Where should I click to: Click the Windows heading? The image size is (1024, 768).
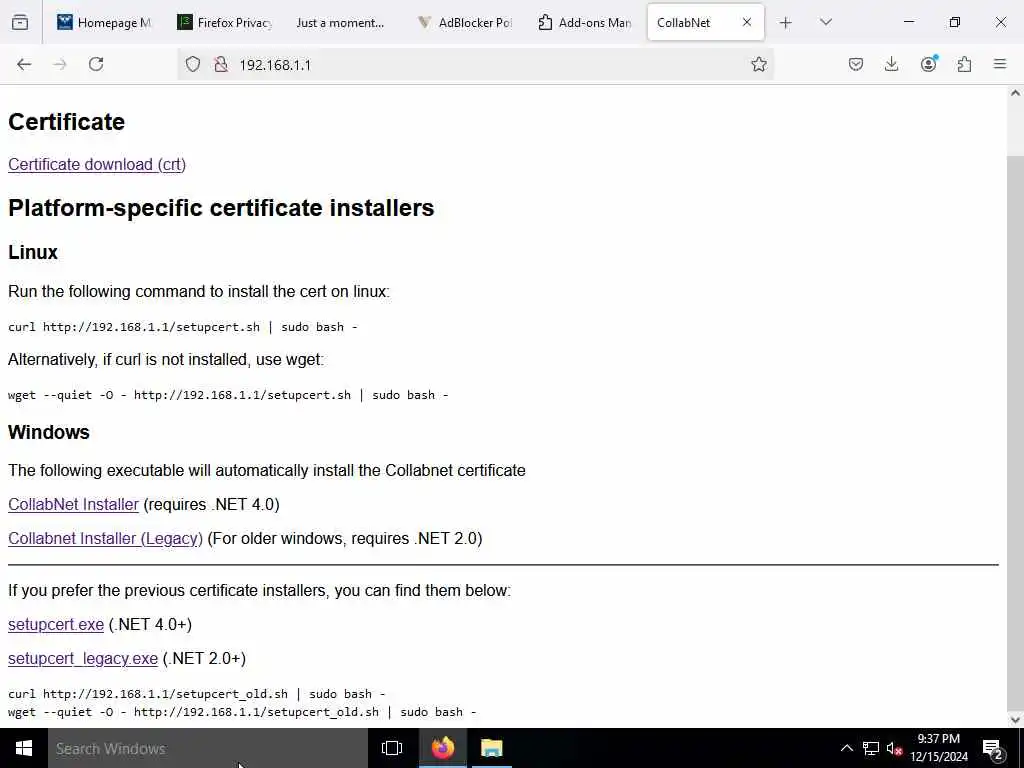(48, 432)
